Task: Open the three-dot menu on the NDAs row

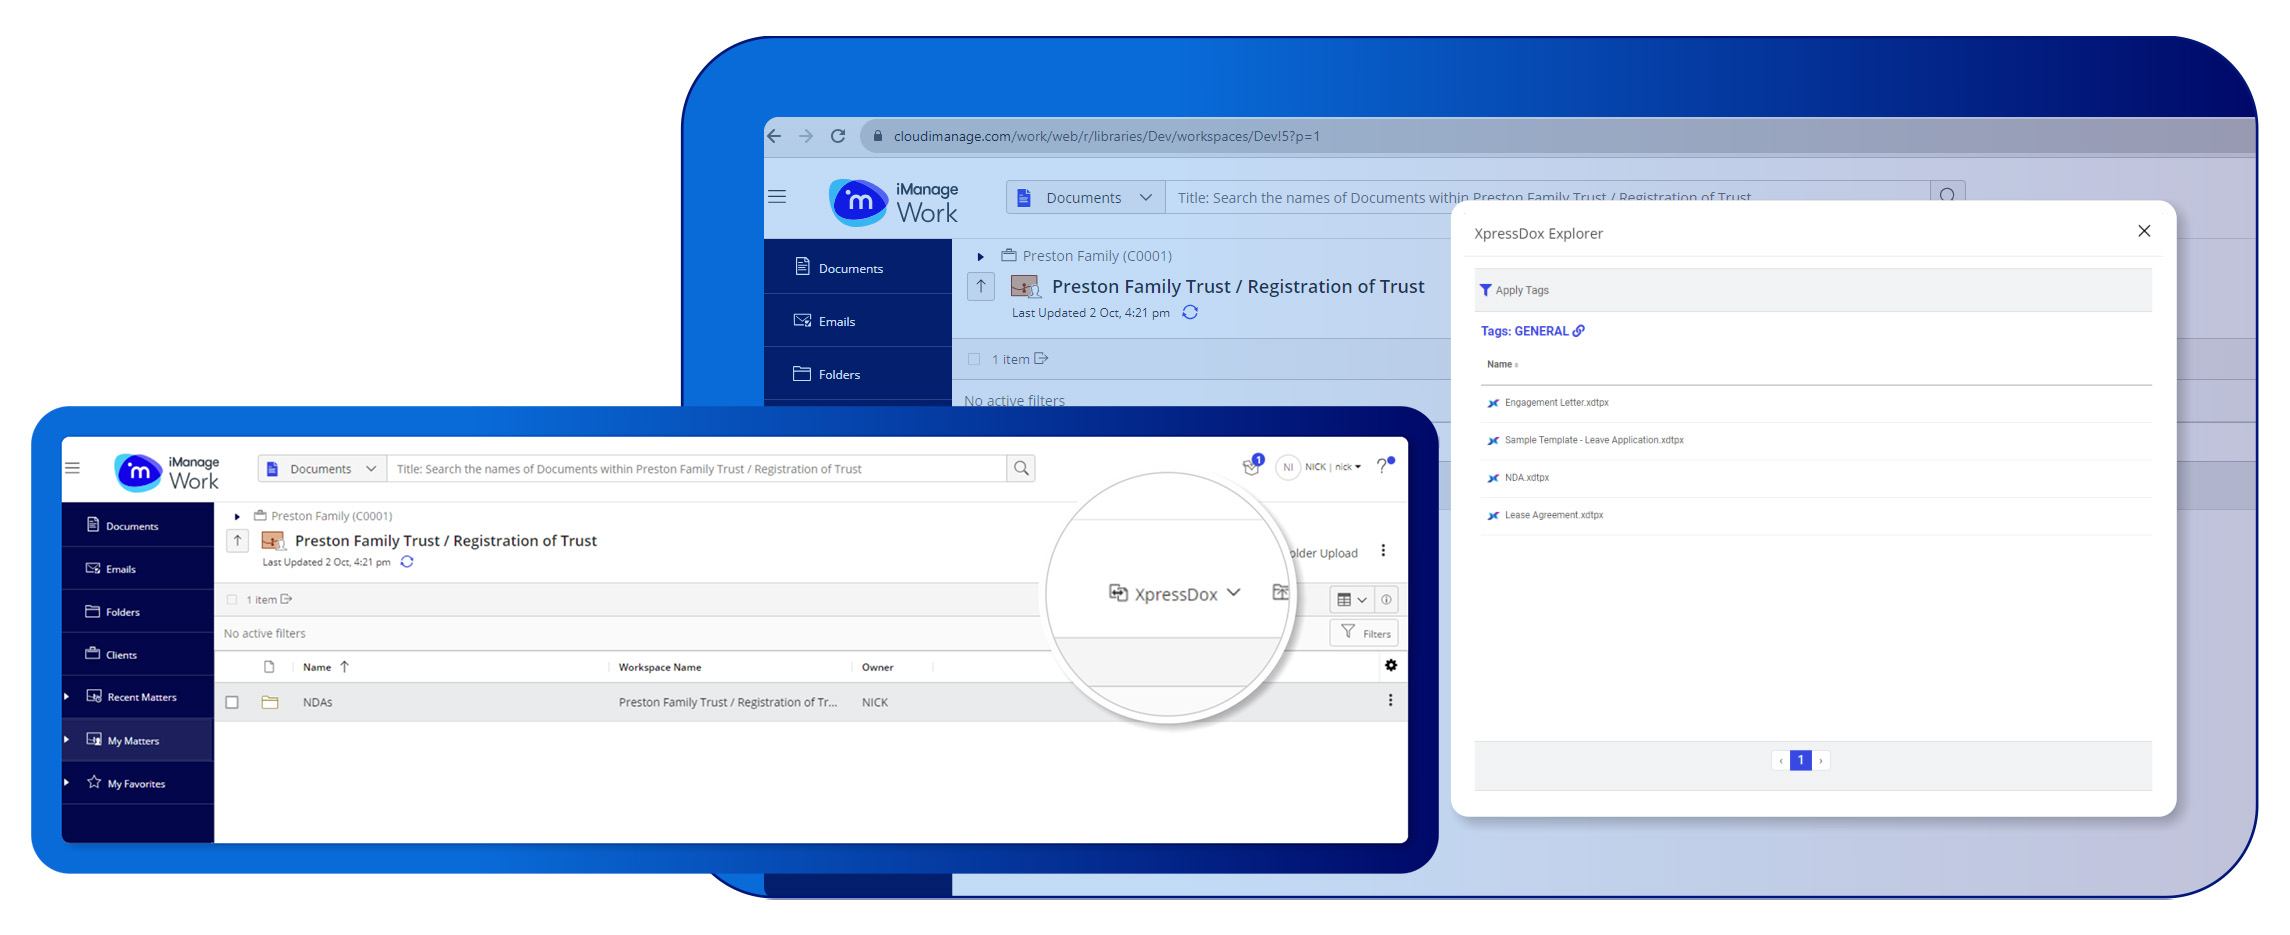Action: 1390,700
